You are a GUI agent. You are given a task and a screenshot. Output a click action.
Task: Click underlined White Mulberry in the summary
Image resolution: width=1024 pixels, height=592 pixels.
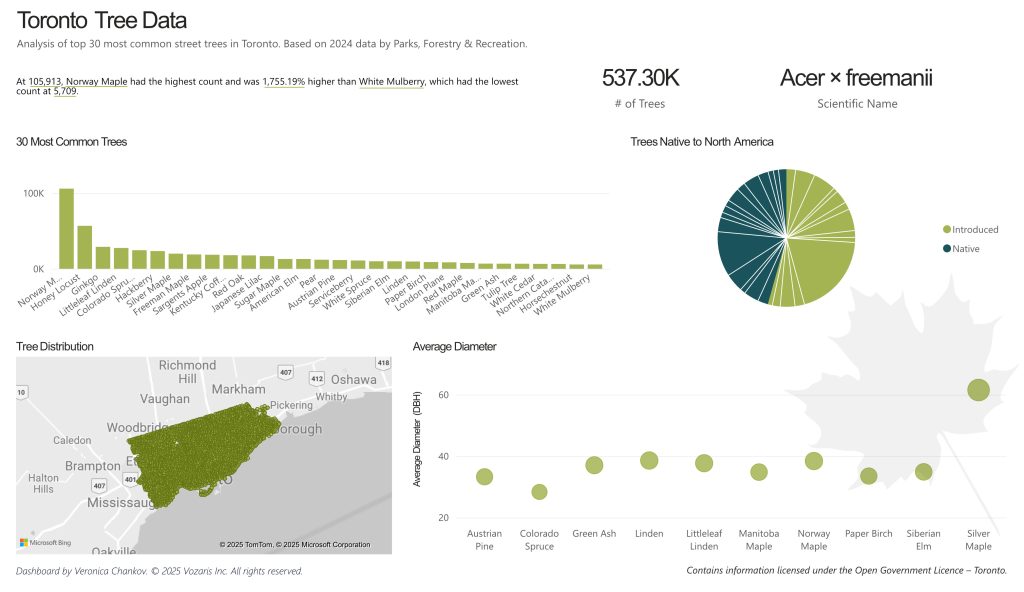(392, 80)
